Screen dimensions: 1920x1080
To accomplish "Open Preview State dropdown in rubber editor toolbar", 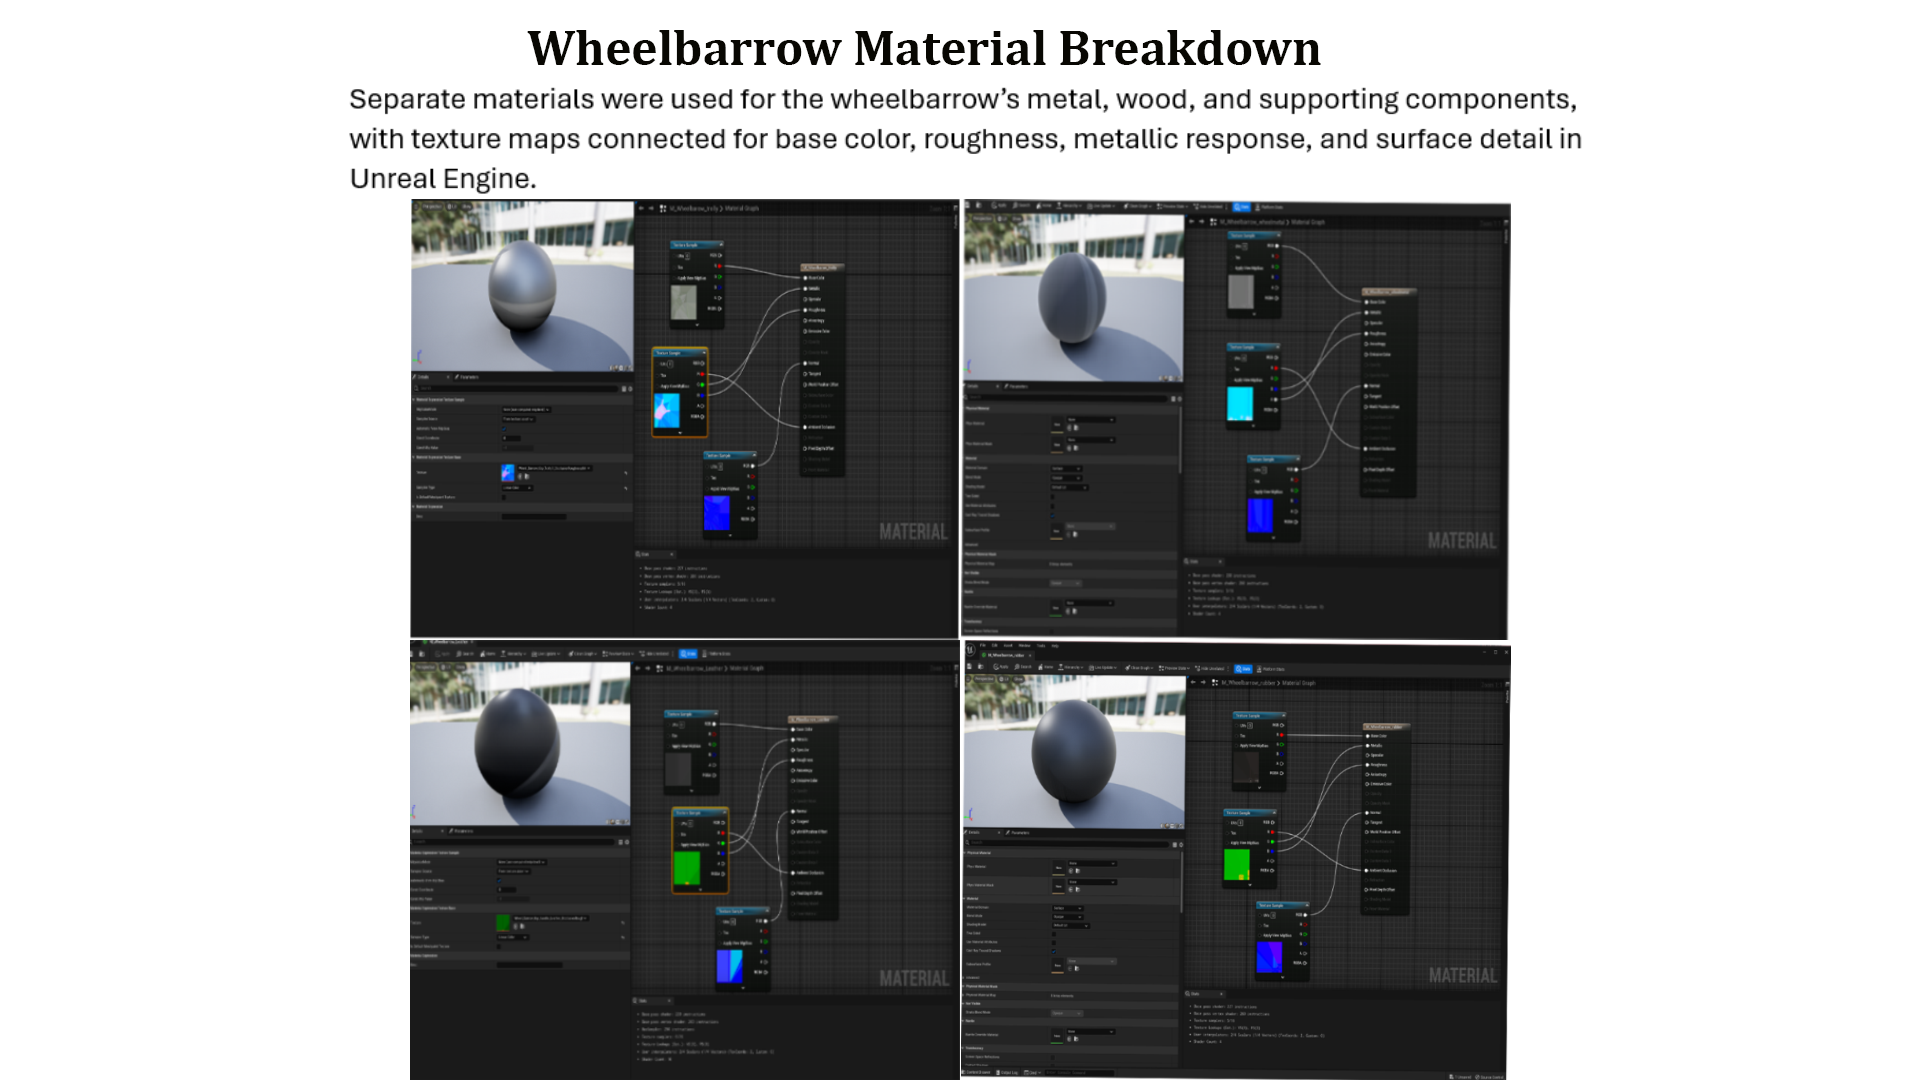I will point(1174,668).
